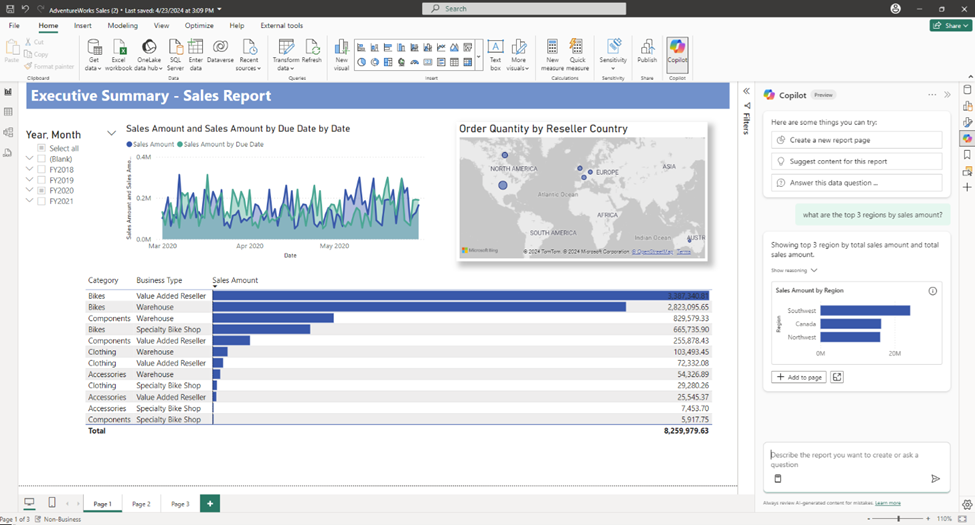Expand the Copilot visual to full size
This screenshot has height=525, width=975.
pyautogui.click(x=837, y=377)
